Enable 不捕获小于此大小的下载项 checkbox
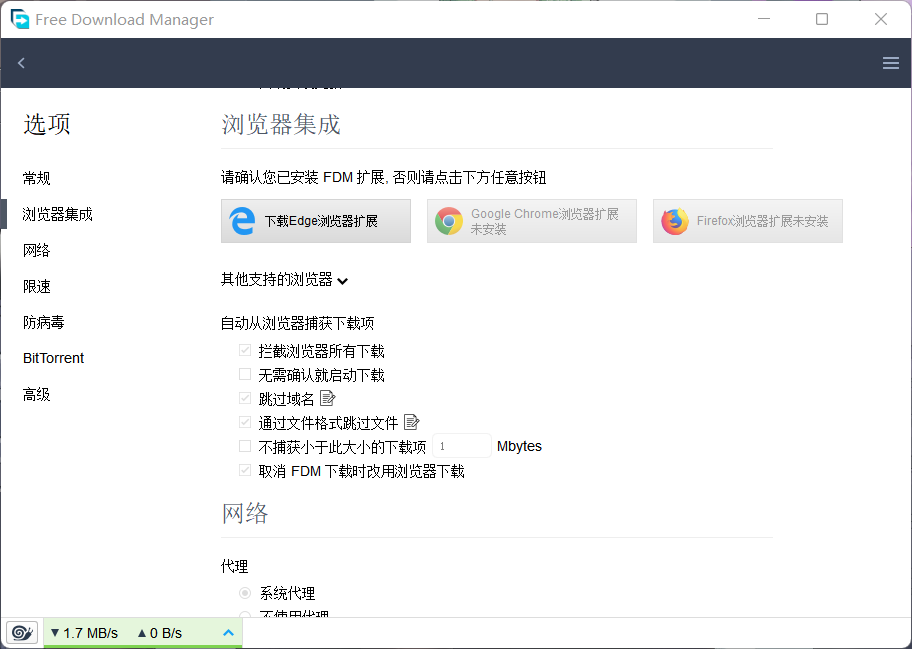This screenshot has height=649, width=912. click(245, 446)
